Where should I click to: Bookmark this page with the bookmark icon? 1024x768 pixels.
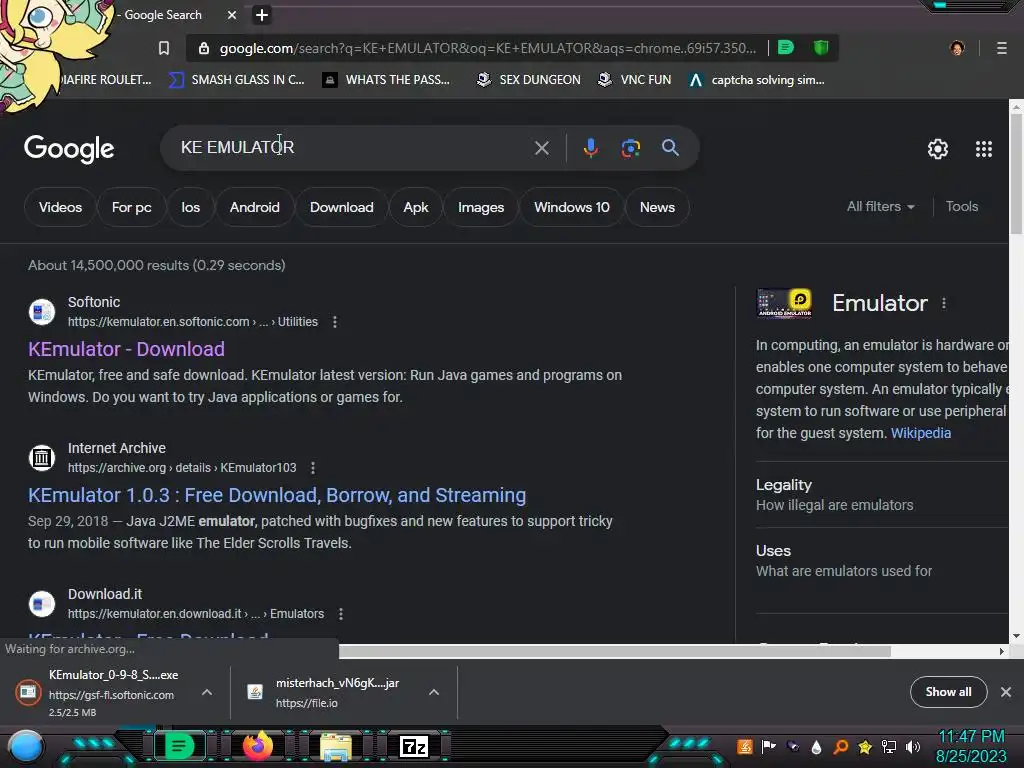164,48
